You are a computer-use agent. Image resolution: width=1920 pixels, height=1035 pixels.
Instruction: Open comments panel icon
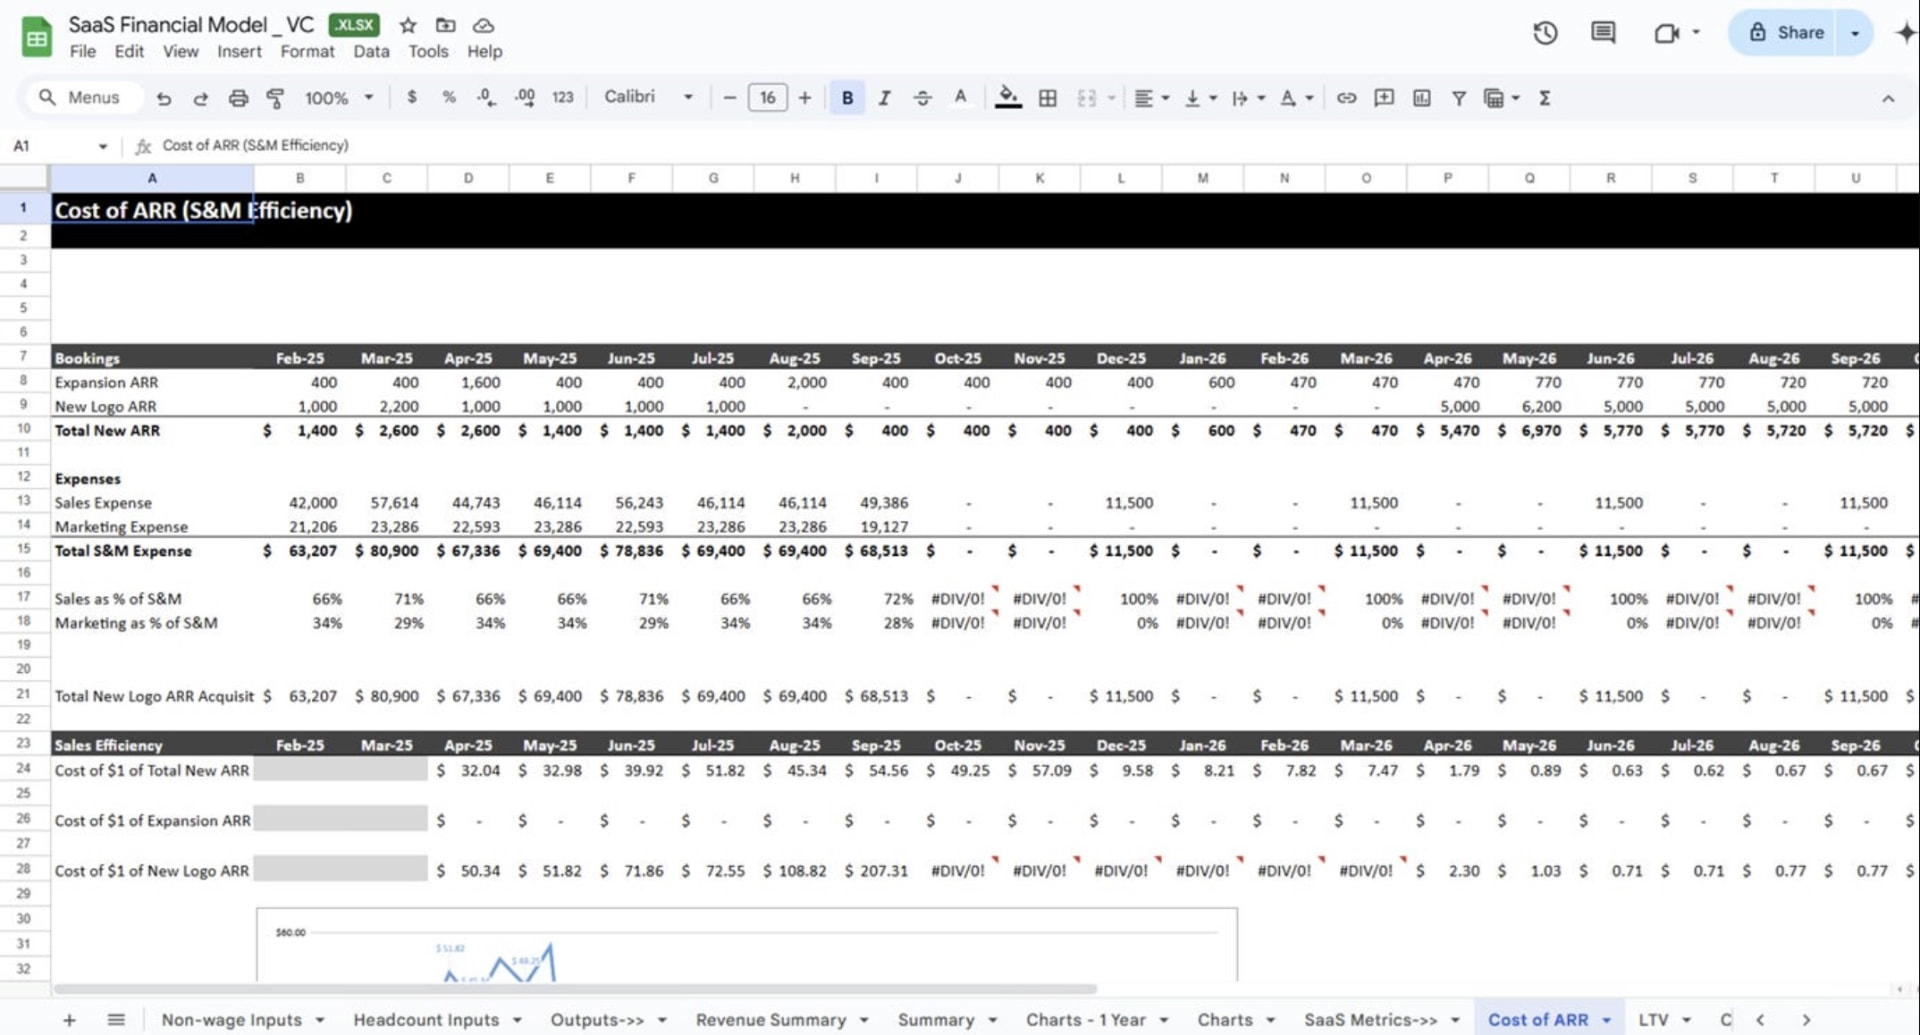[1603, 33]
